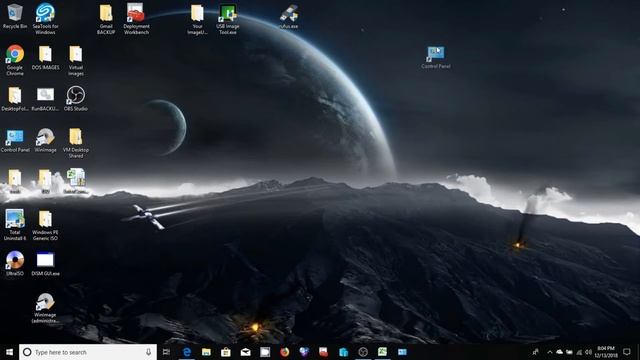The image size is (640, 360).
Task: Click the 'Type here to search' box
Action: click(x=88, y=352)
